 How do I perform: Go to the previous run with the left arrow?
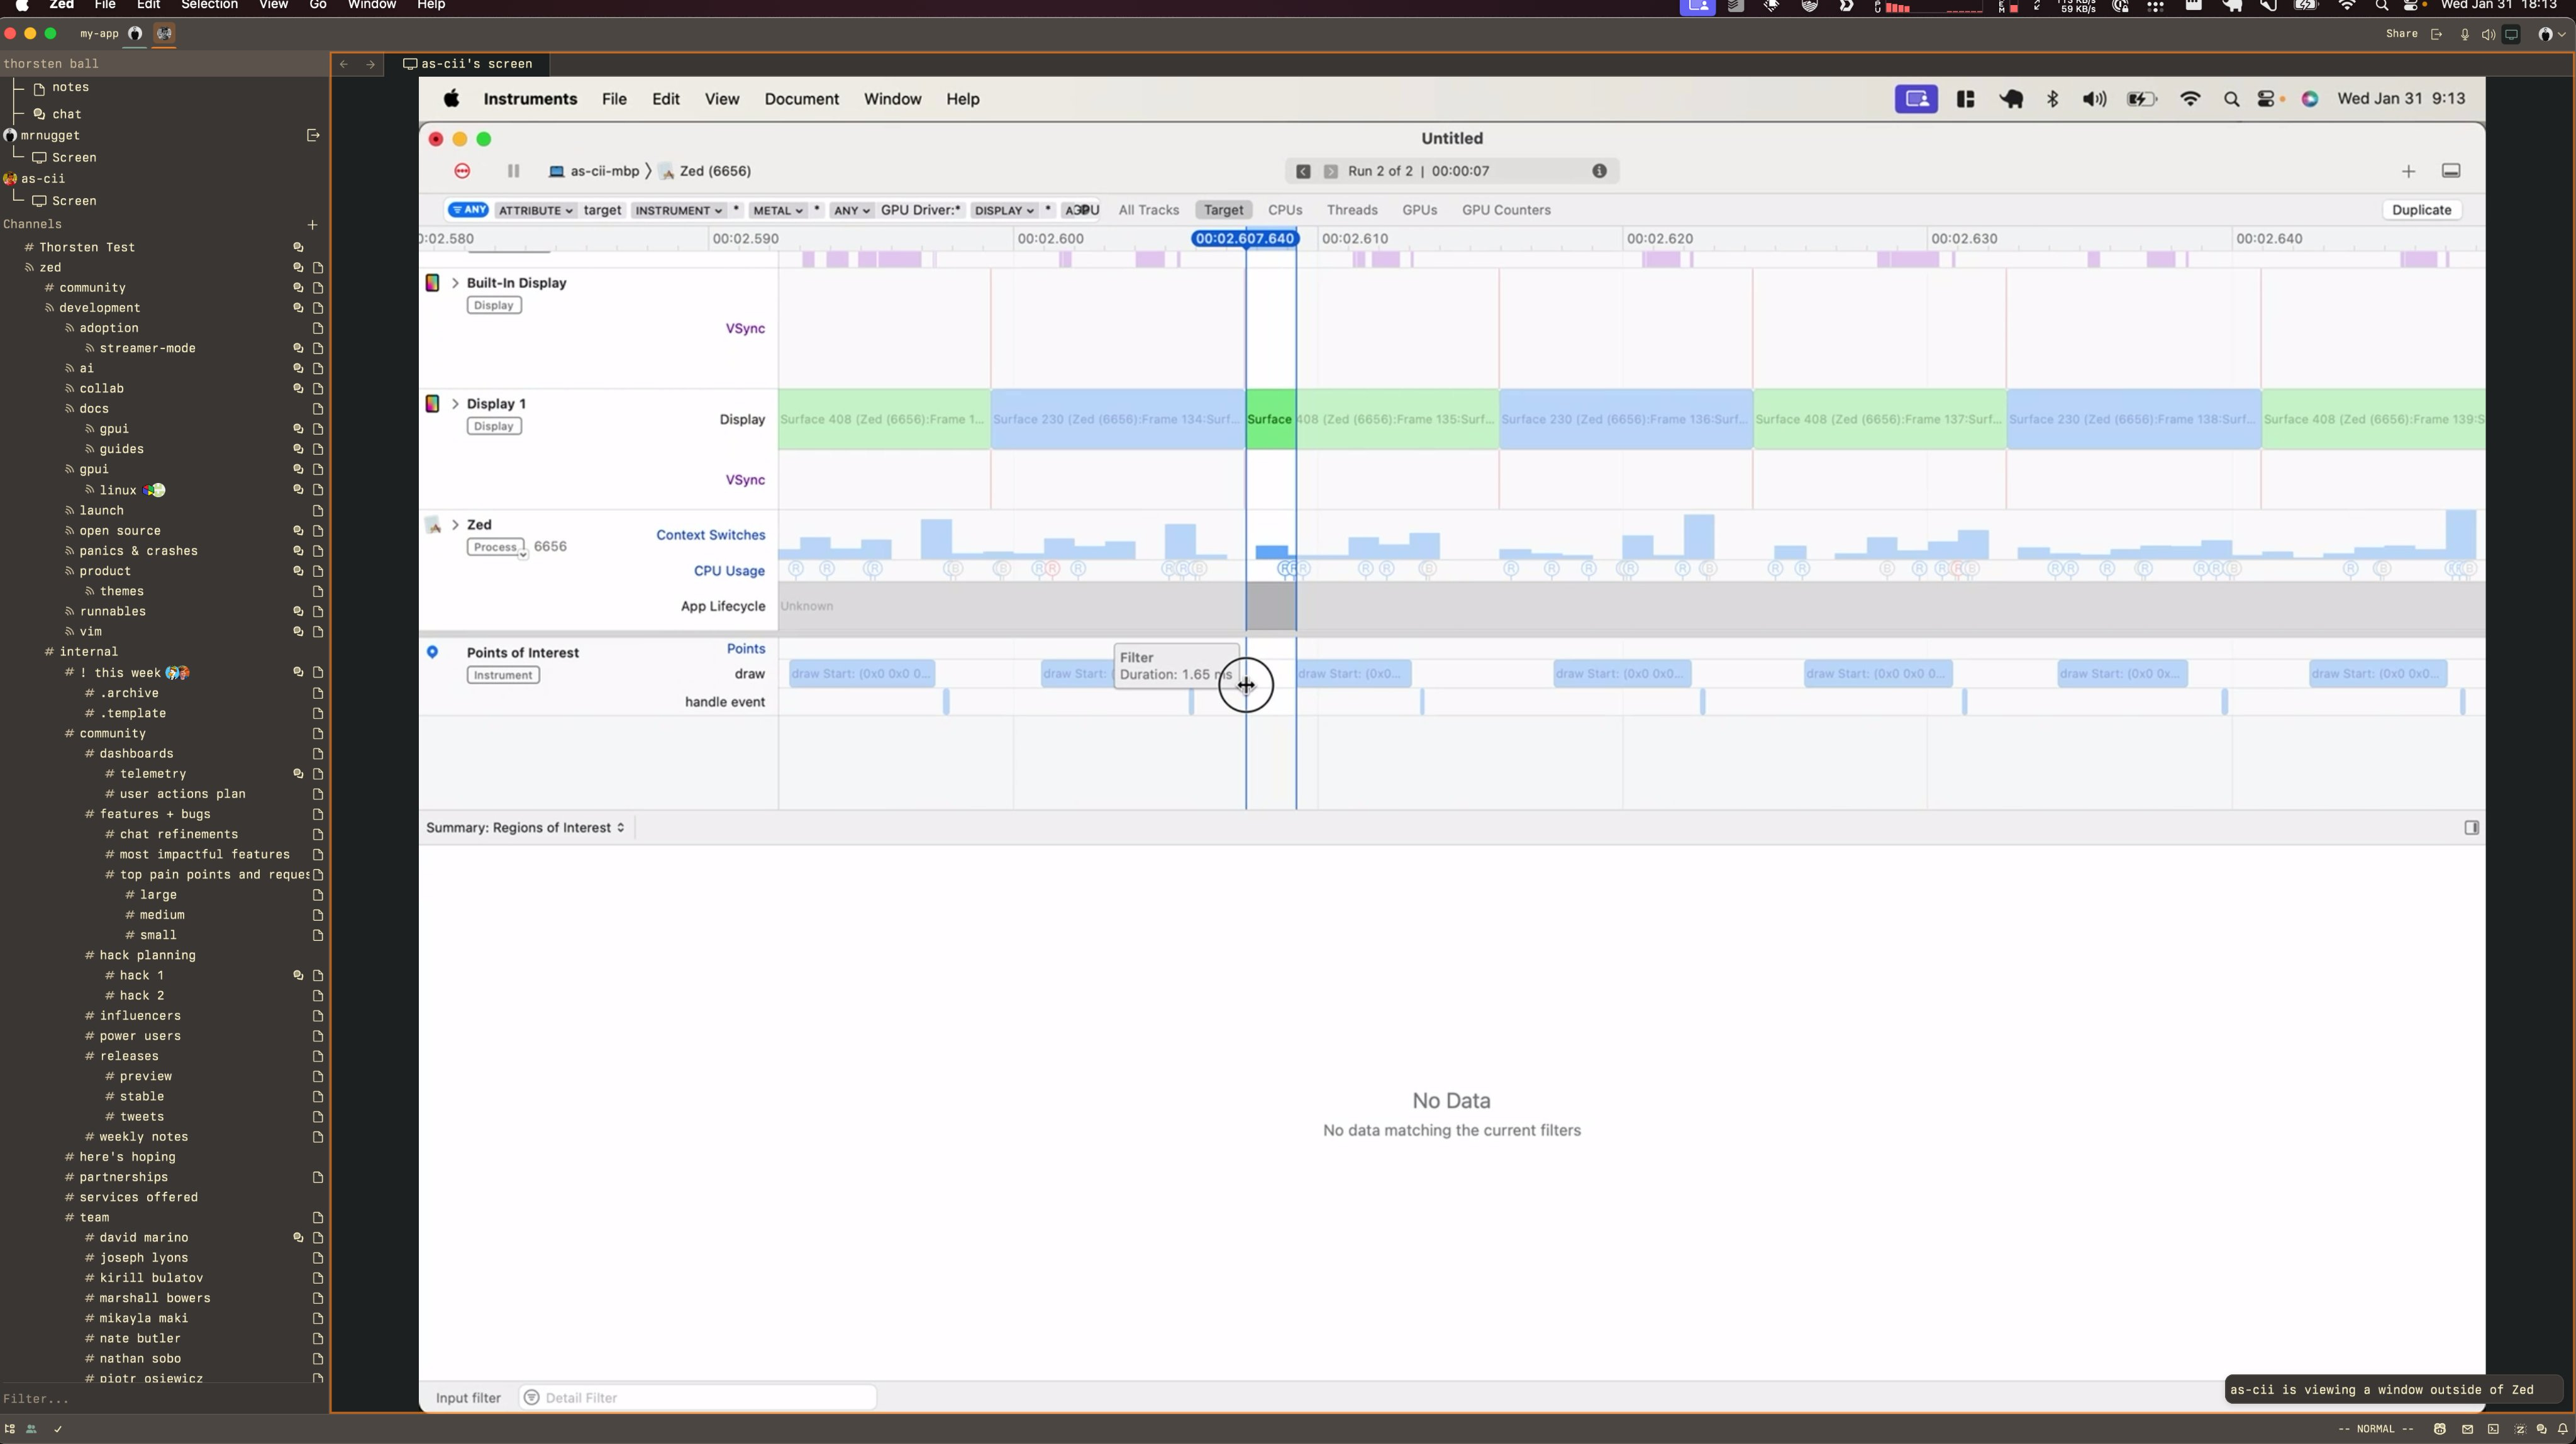click(1303, 171)
